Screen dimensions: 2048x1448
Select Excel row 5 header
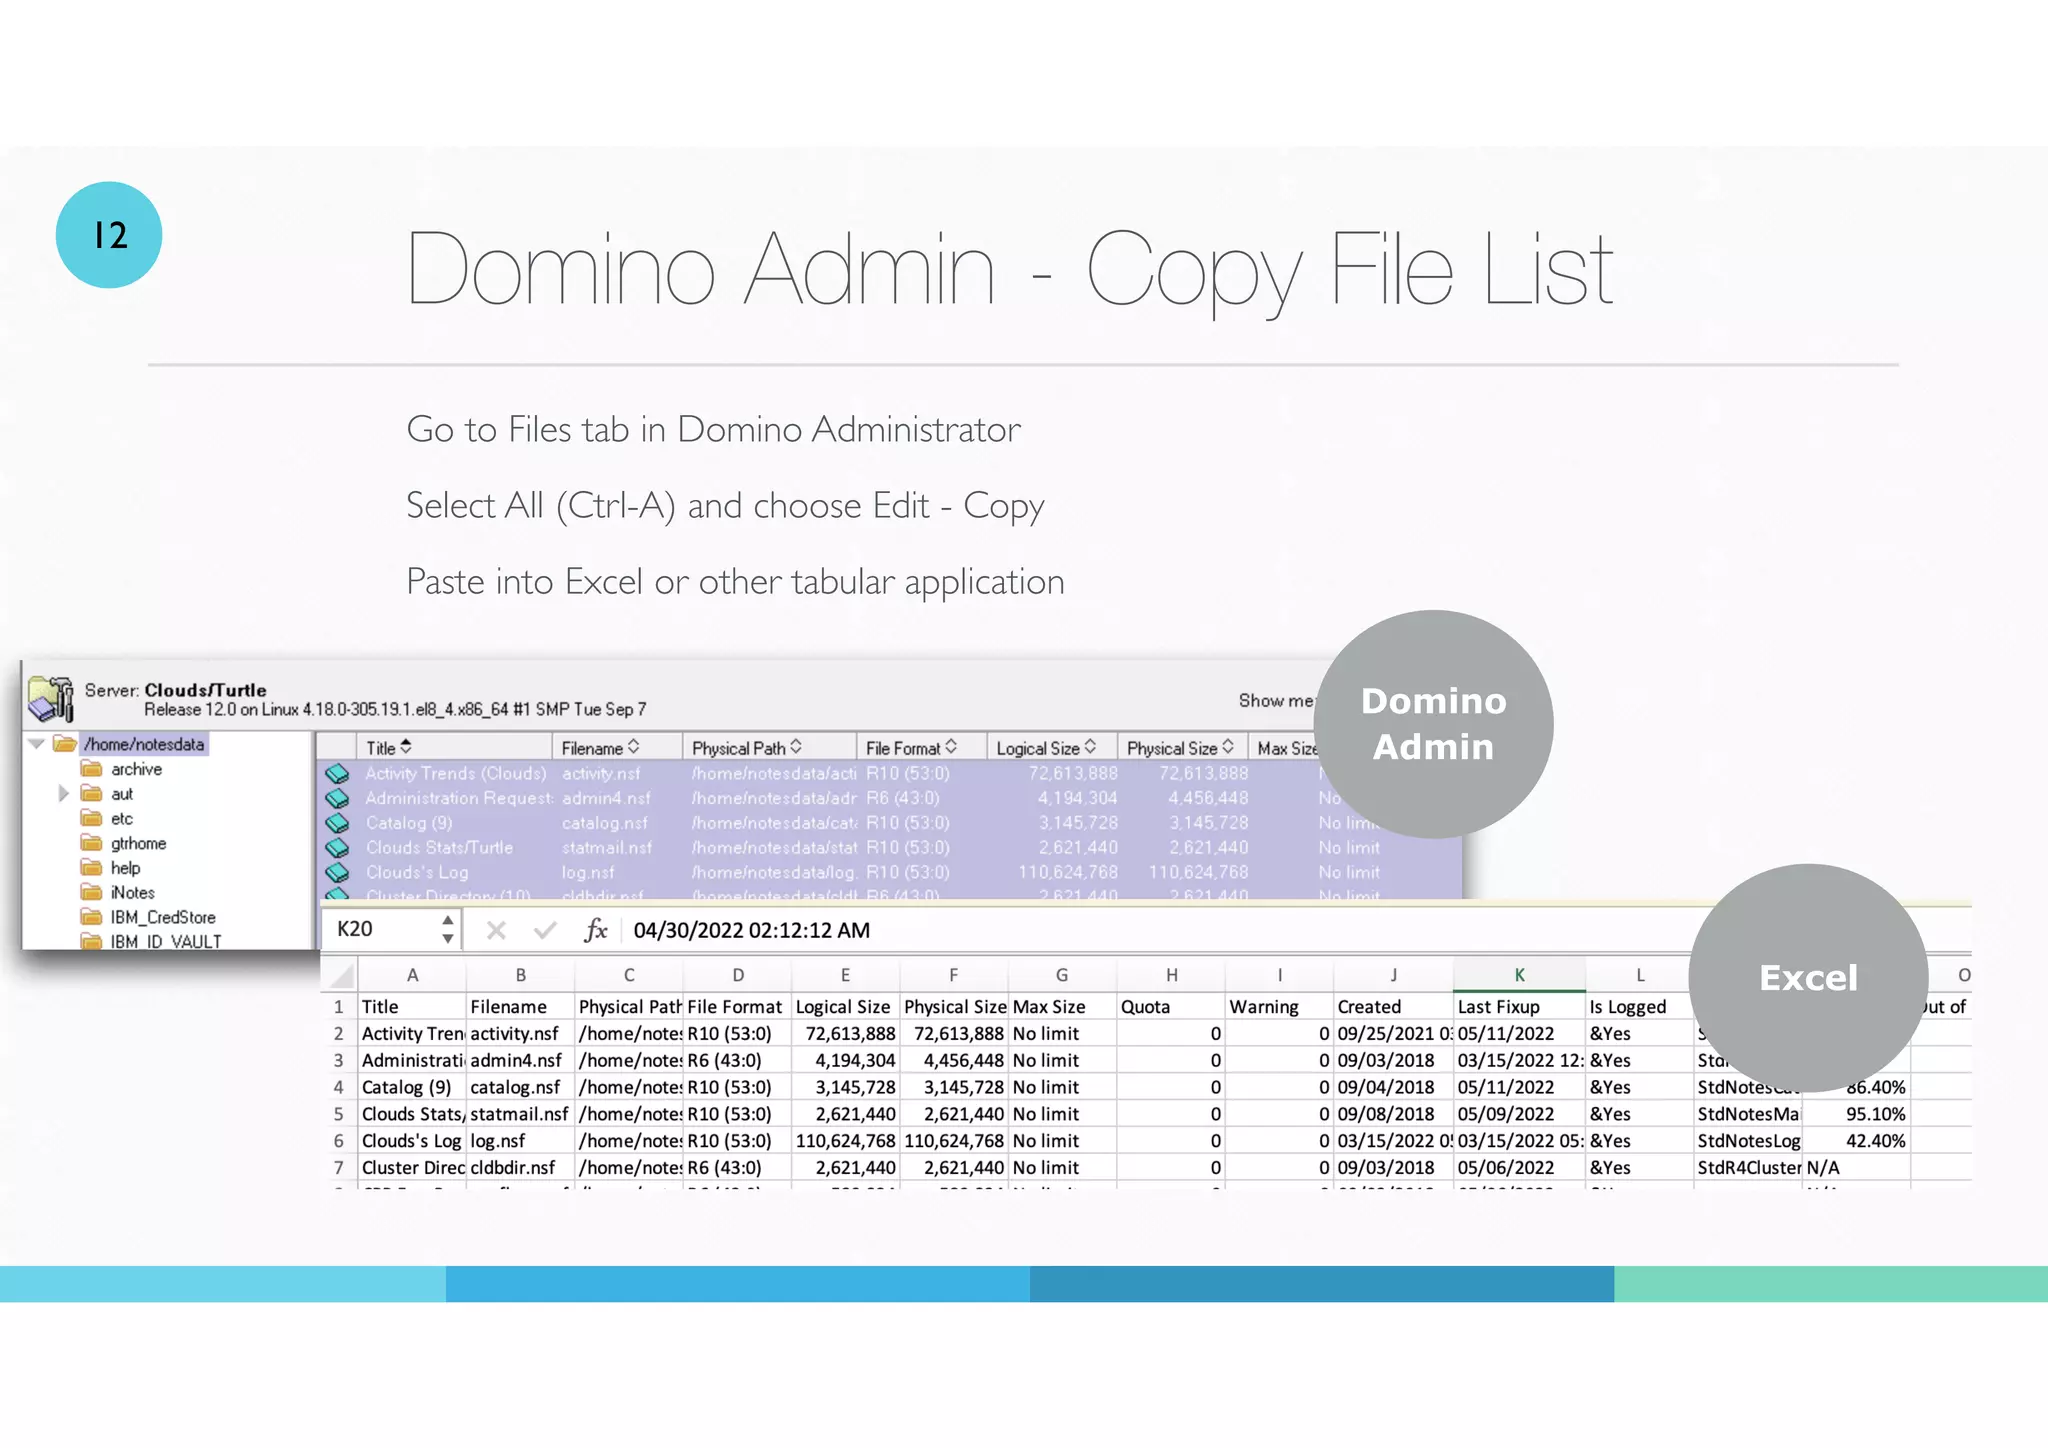(x=339, y=1114)
